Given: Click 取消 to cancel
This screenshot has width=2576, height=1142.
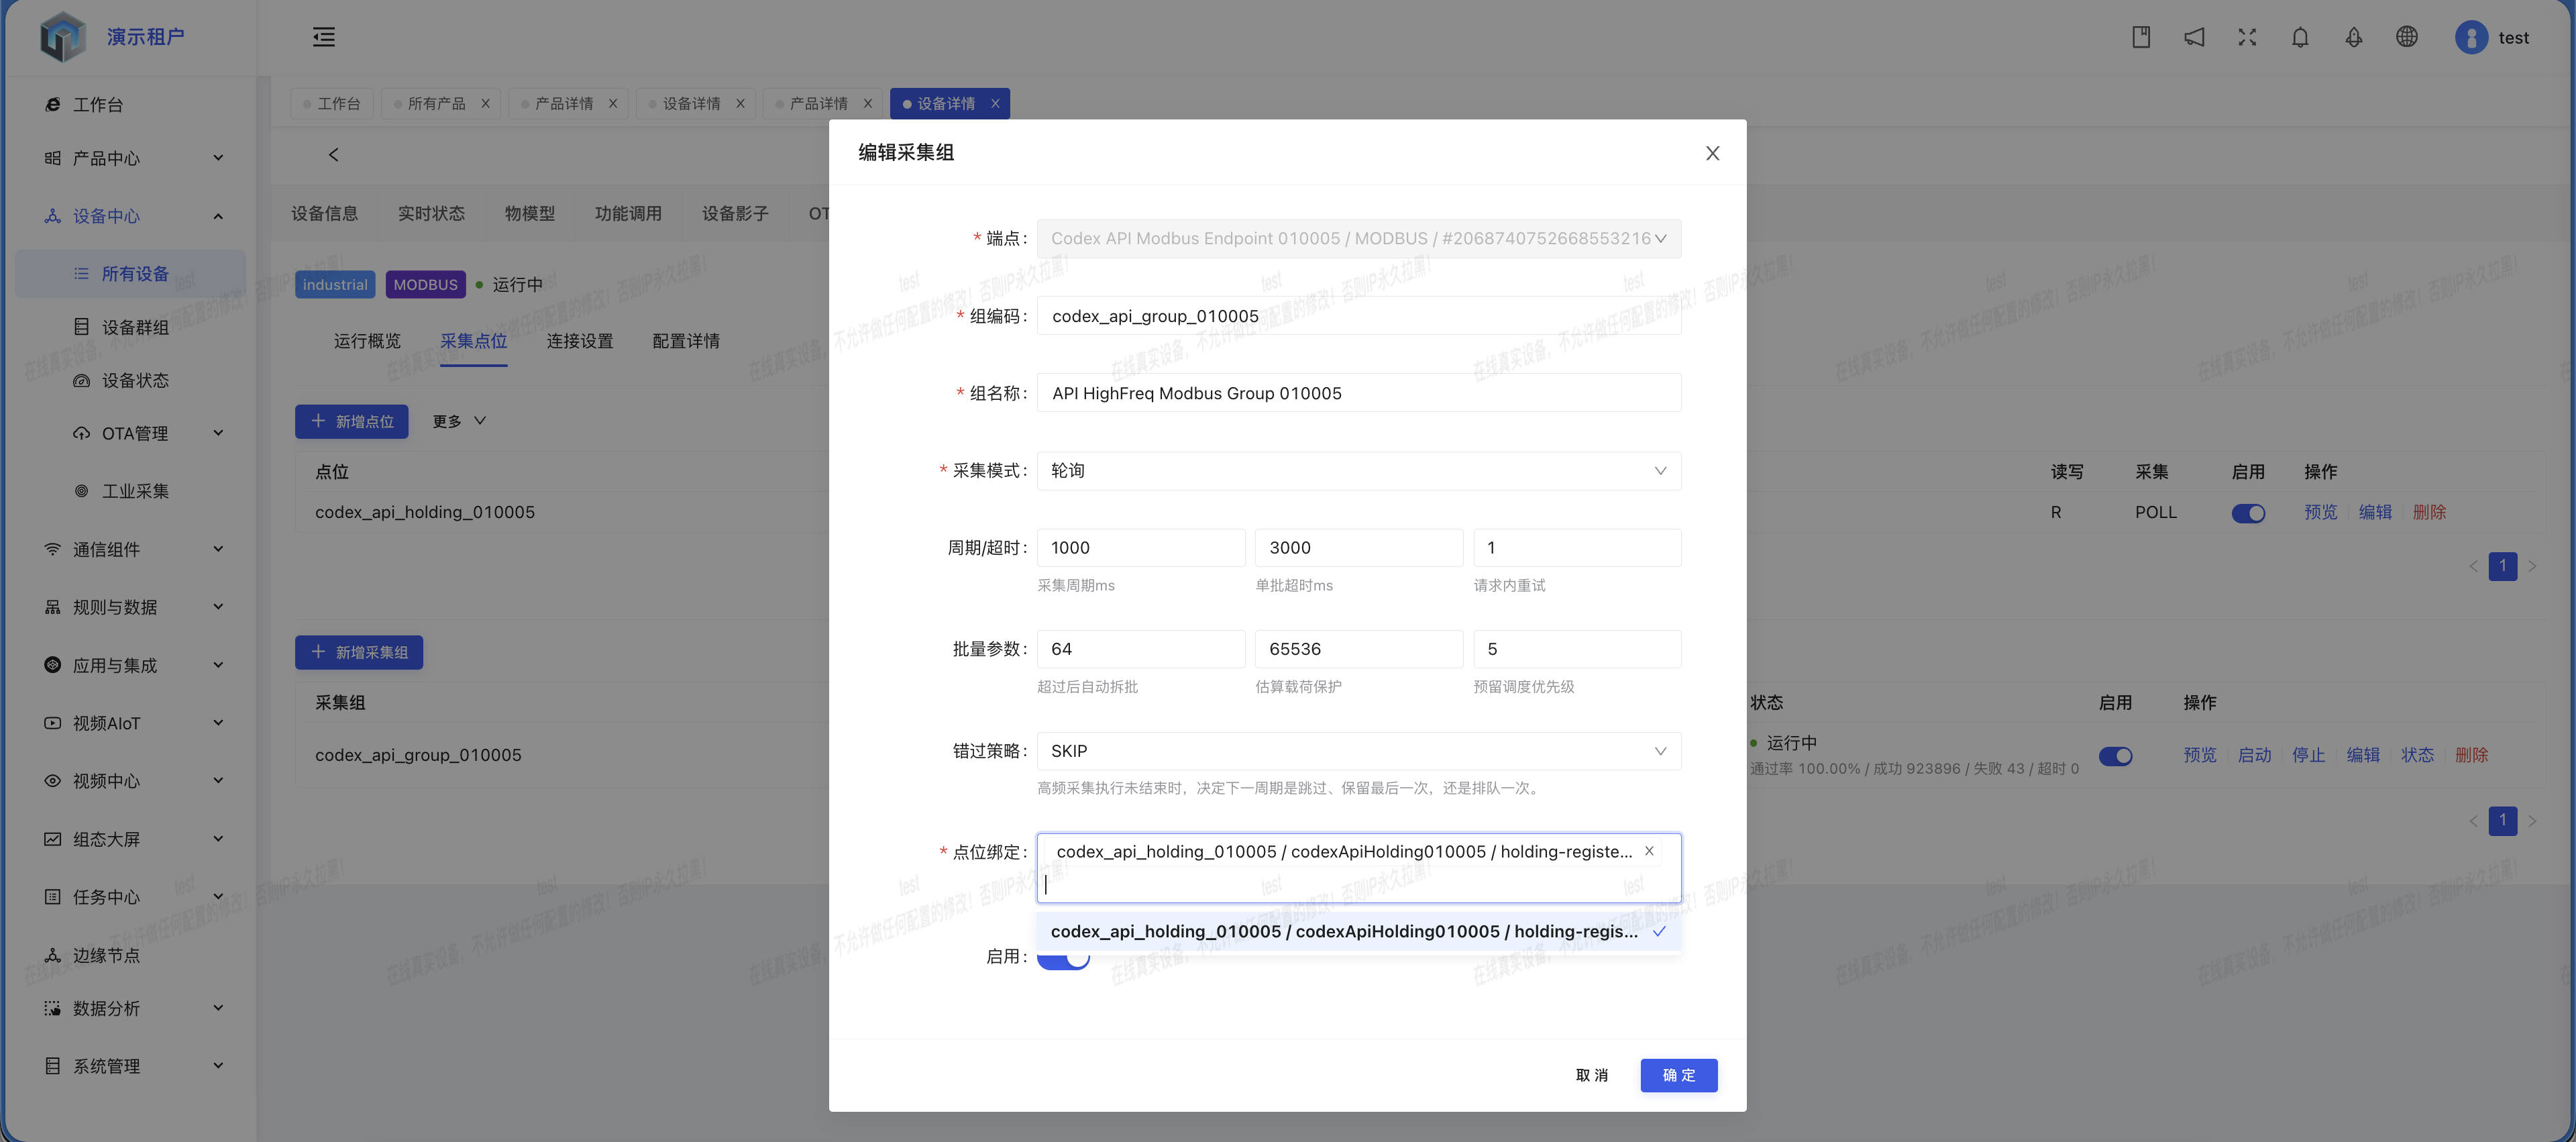Looking at the screenshot, I should [x=1592, y=1075].
